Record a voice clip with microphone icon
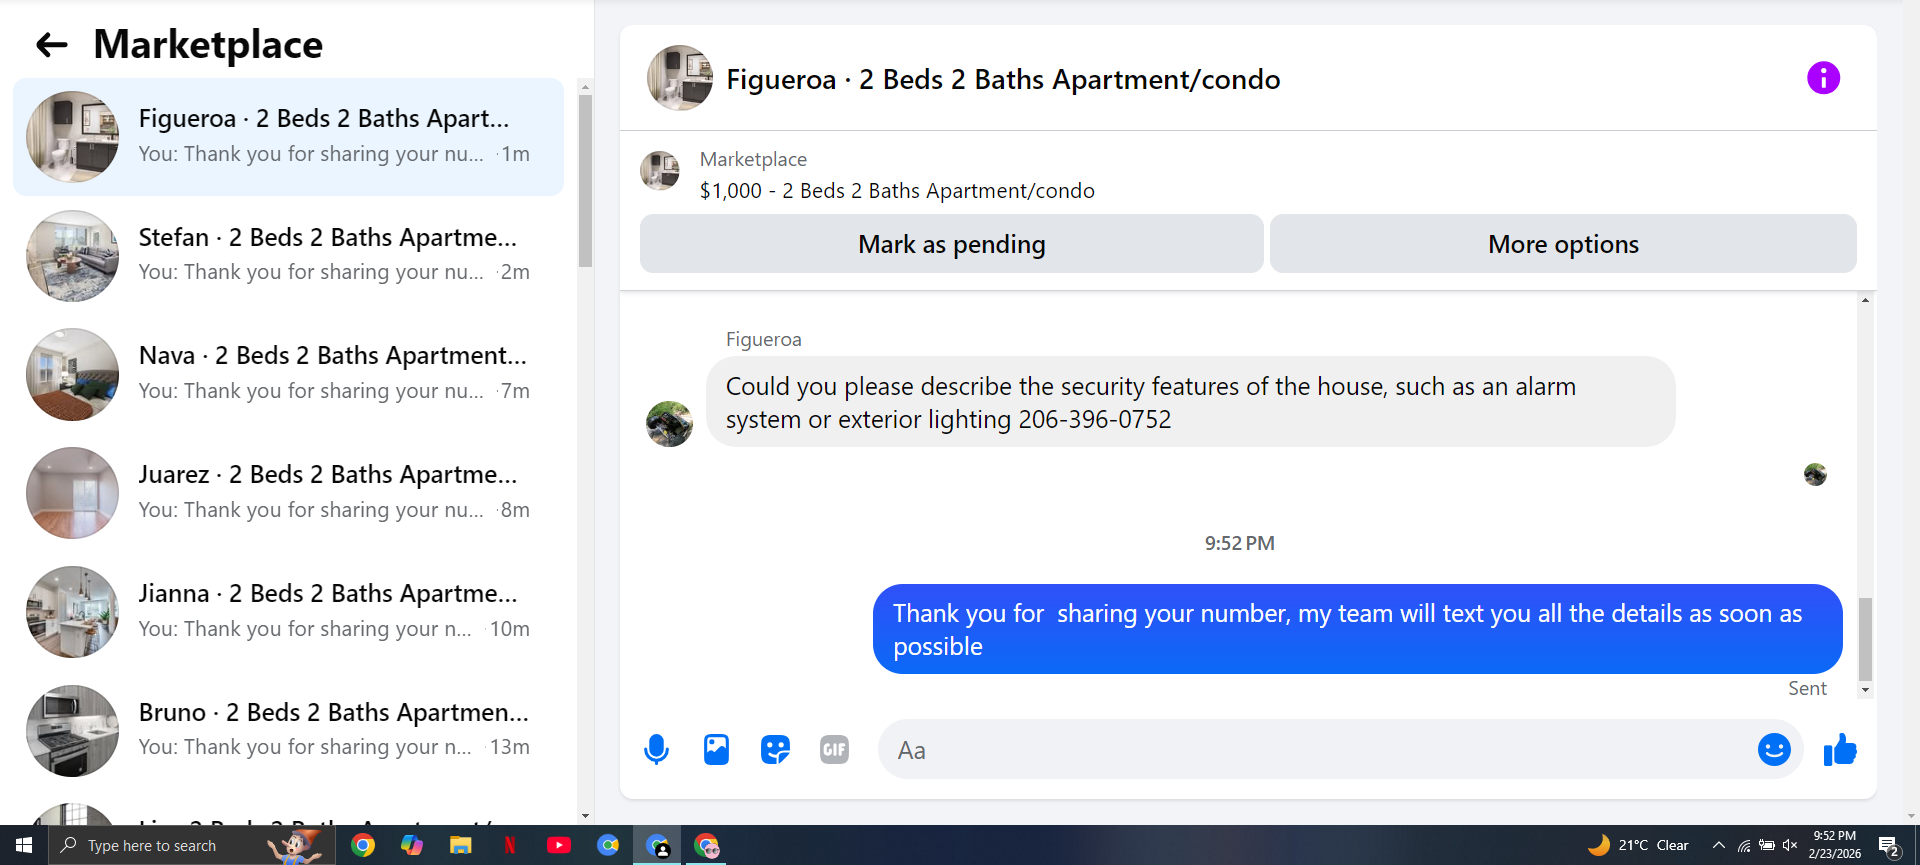Image resolution: width=1920 pixels, height=865 pixels. click(656, 749)
